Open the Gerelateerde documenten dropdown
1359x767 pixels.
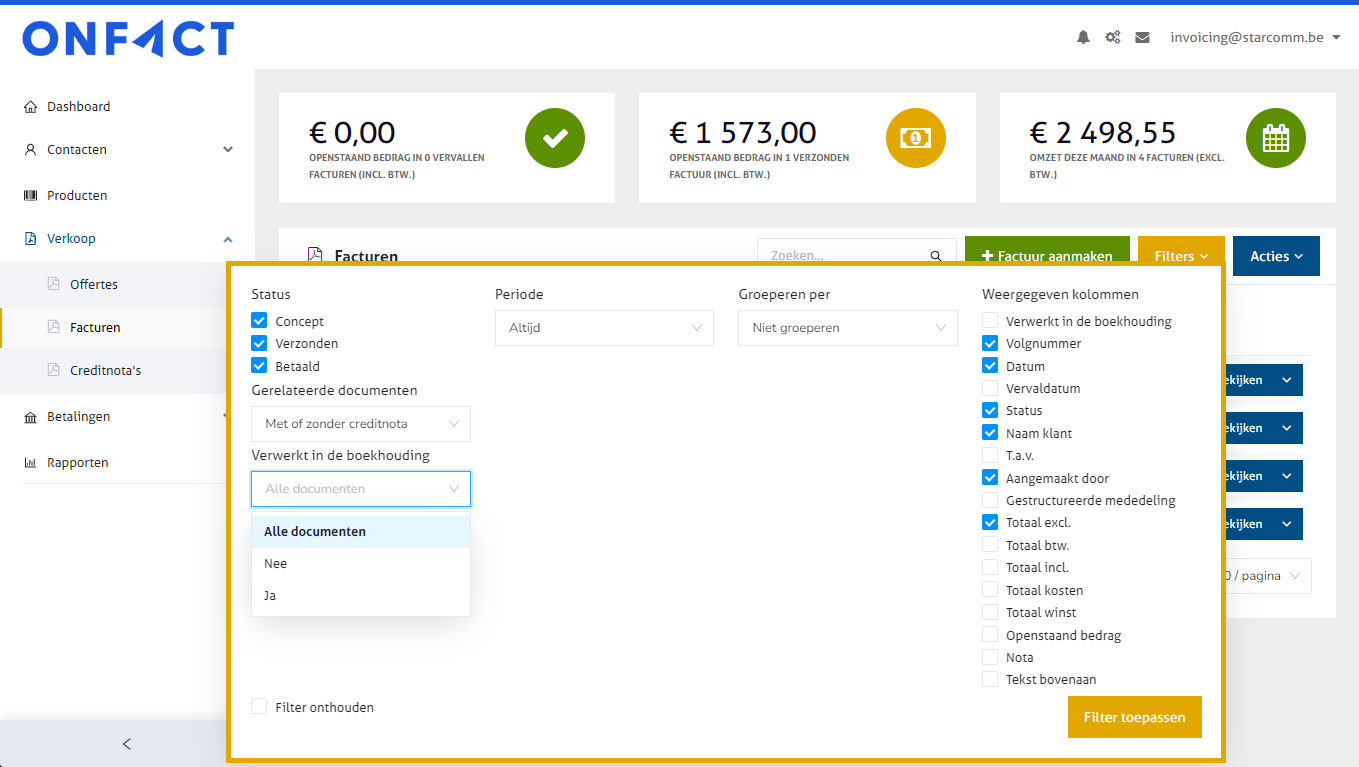pos(360,424)
